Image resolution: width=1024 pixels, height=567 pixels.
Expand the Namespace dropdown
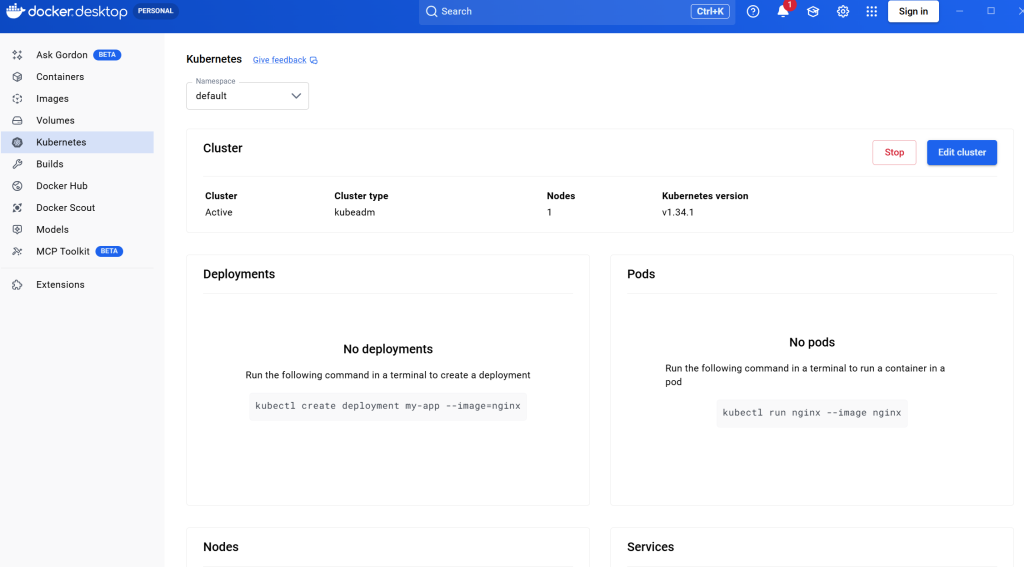[247, 96]
